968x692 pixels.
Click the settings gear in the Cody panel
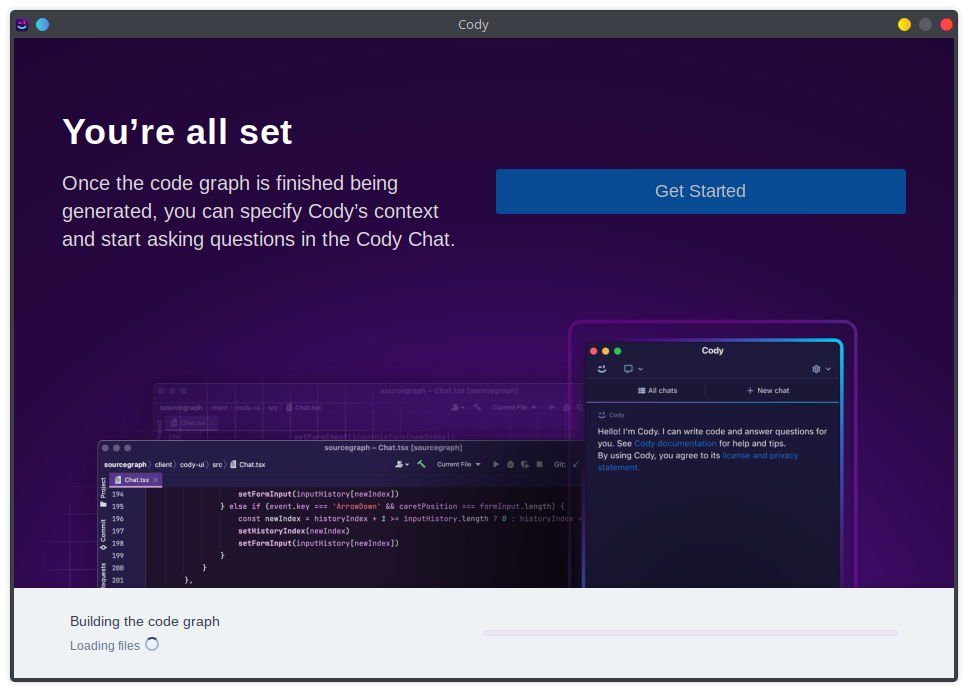point(816,369)
